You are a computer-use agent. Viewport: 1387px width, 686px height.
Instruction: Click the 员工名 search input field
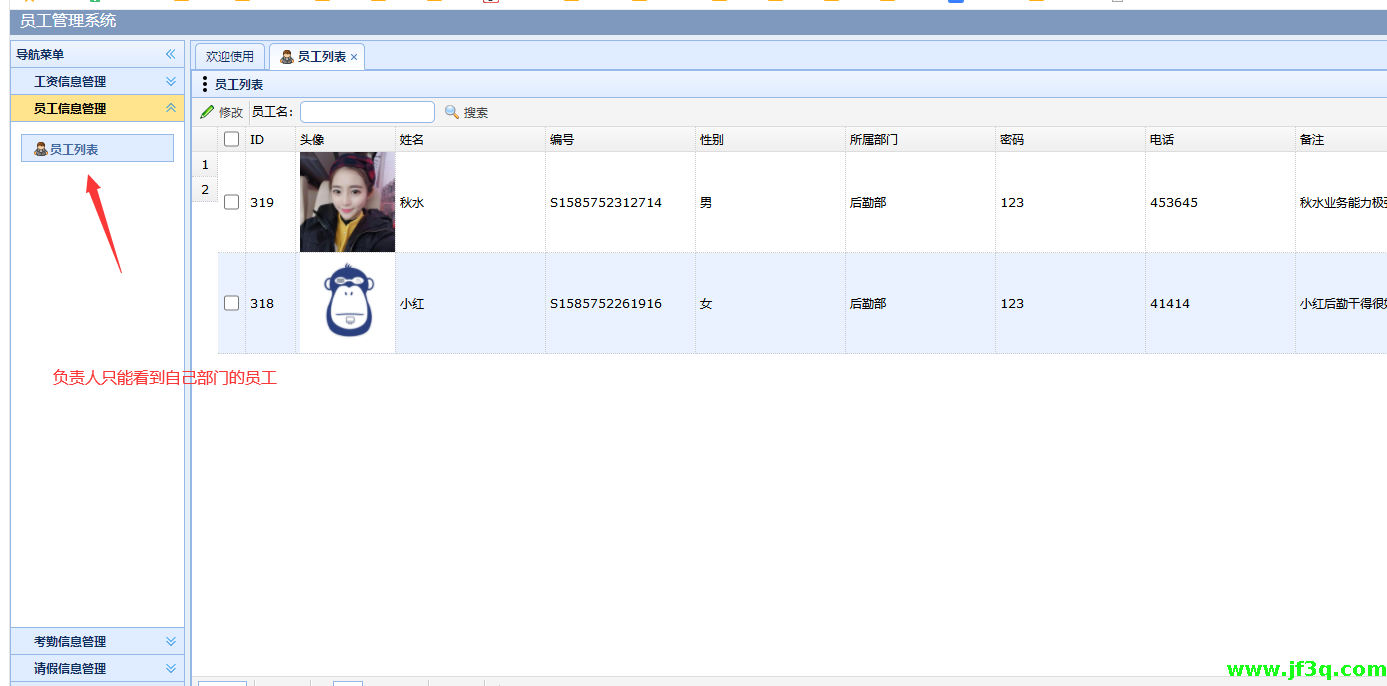point(367,112)
